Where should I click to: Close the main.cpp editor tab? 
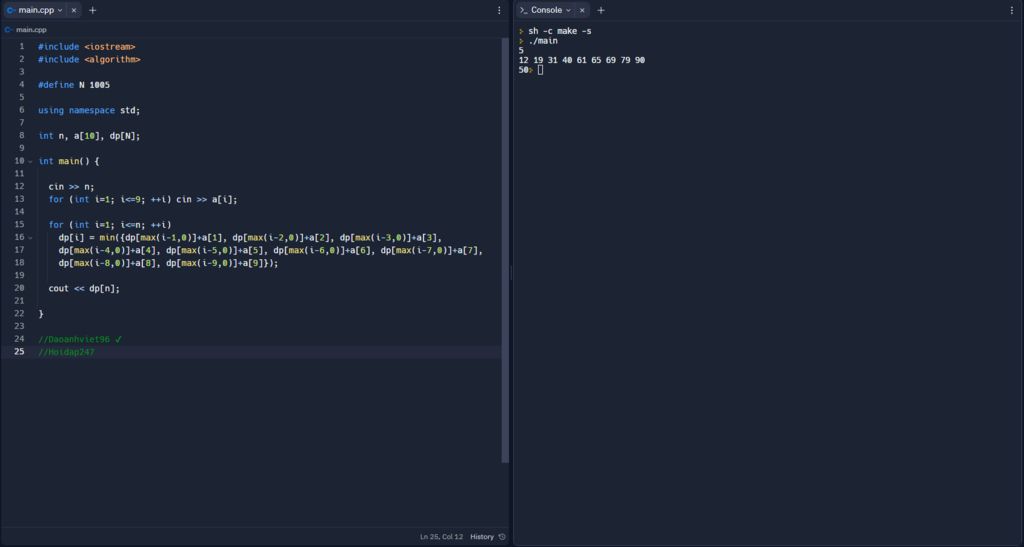point(73,10)
